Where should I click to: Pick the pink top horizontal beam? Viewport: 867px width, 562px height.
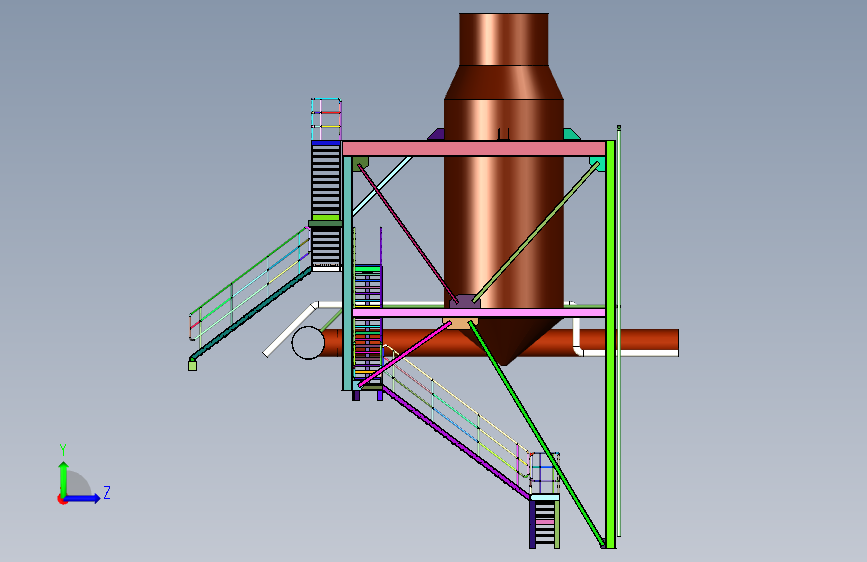(x=474, y=148)
